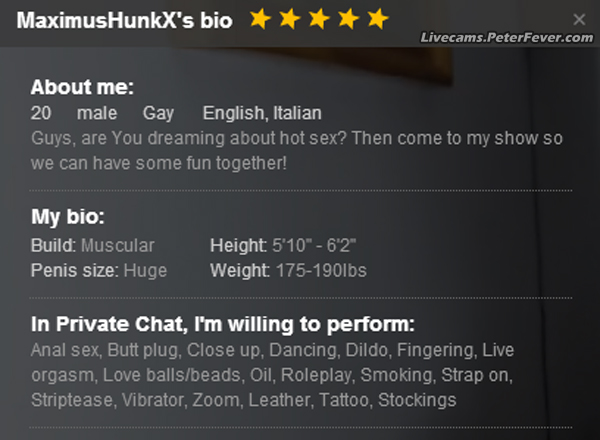This screenshot has height=440, width=600.
Task: Click the fourth gold rating star
Action: (347, 19)
